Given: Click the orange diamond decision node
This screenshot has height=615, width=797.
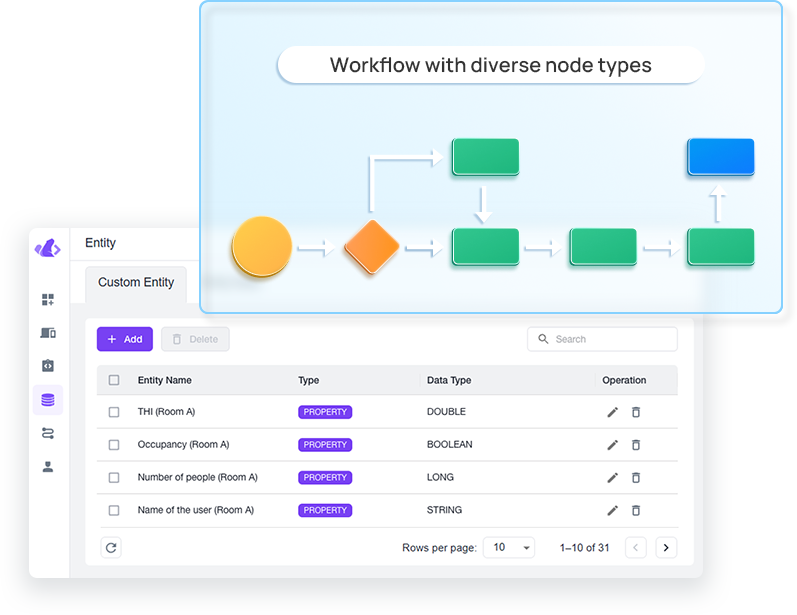Looking at the screenshot, I should (371, 246).
